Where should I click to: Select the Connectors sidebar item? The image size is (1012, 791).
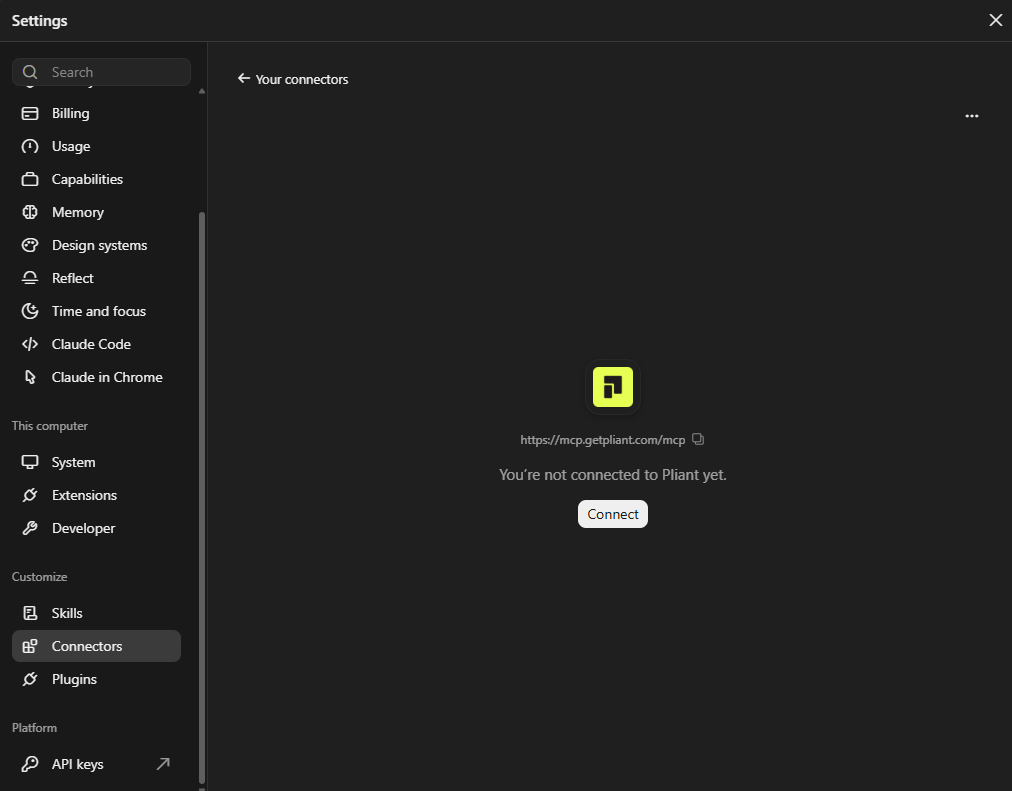point(96,646)
